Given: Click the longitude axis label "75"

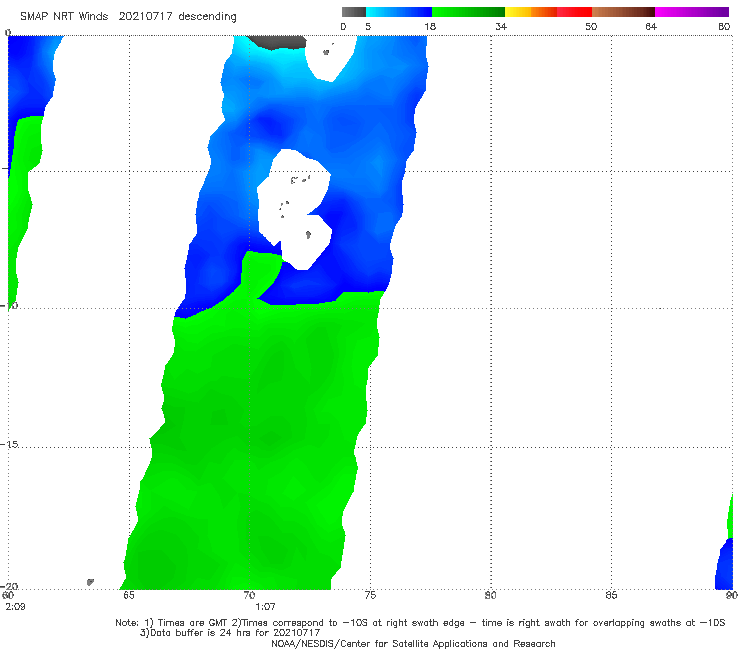Looking at the screenshot, I should click(x=370, y=595).
